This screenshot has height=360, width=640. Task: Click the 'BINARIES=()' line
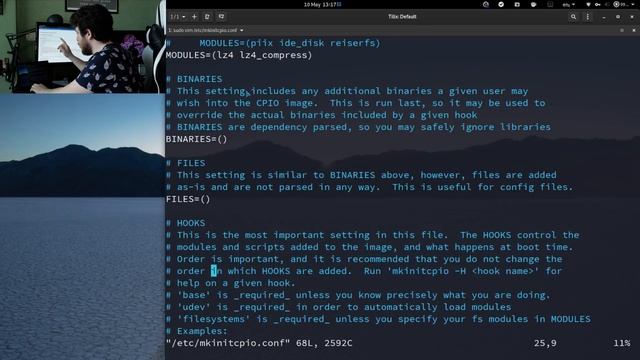click(x=196, y=139)
